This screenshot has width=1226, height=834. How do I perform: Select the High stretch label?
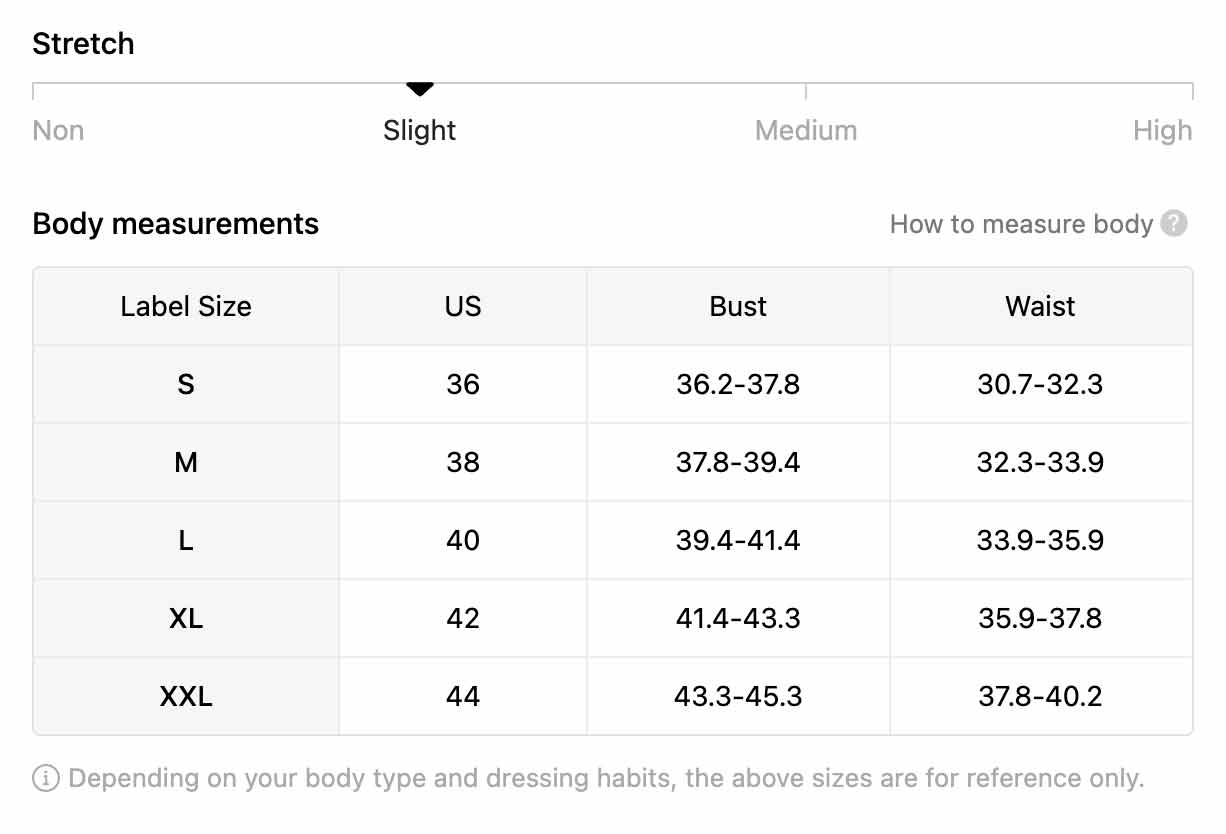tap(1163, 131)
